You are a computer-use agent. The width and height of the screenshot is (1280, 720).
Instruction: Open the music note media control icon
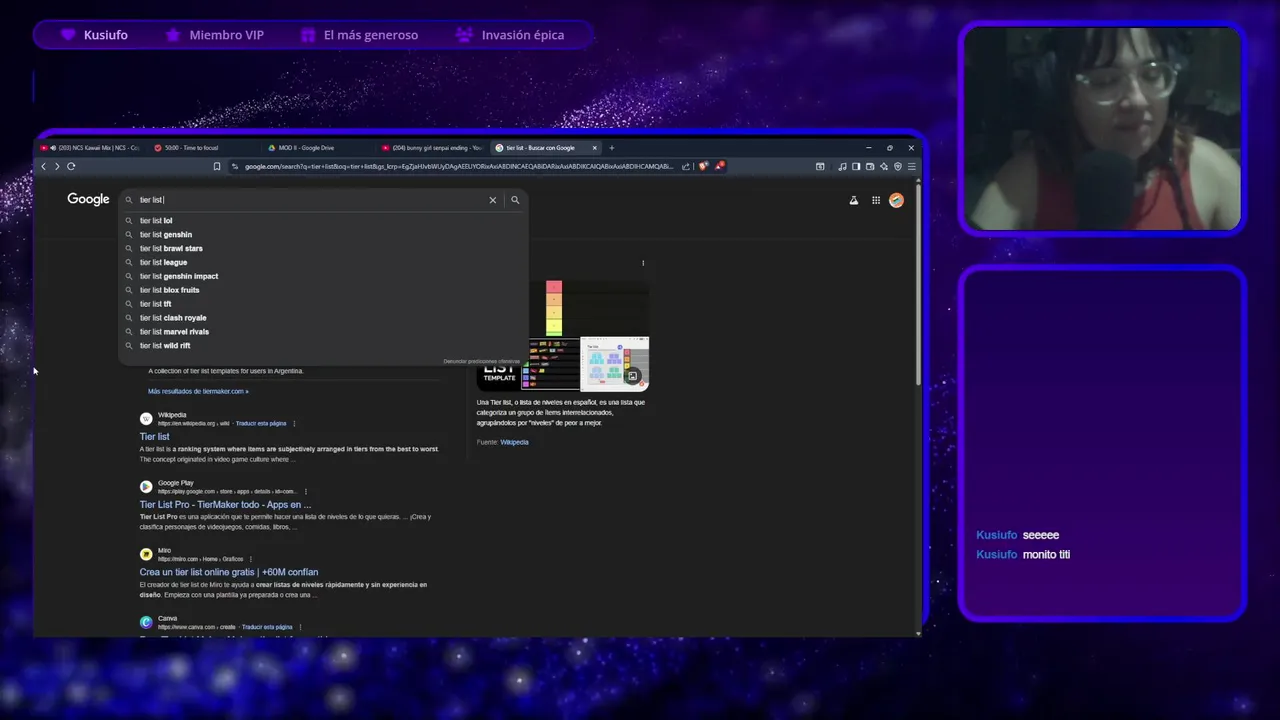click(842, 166)
